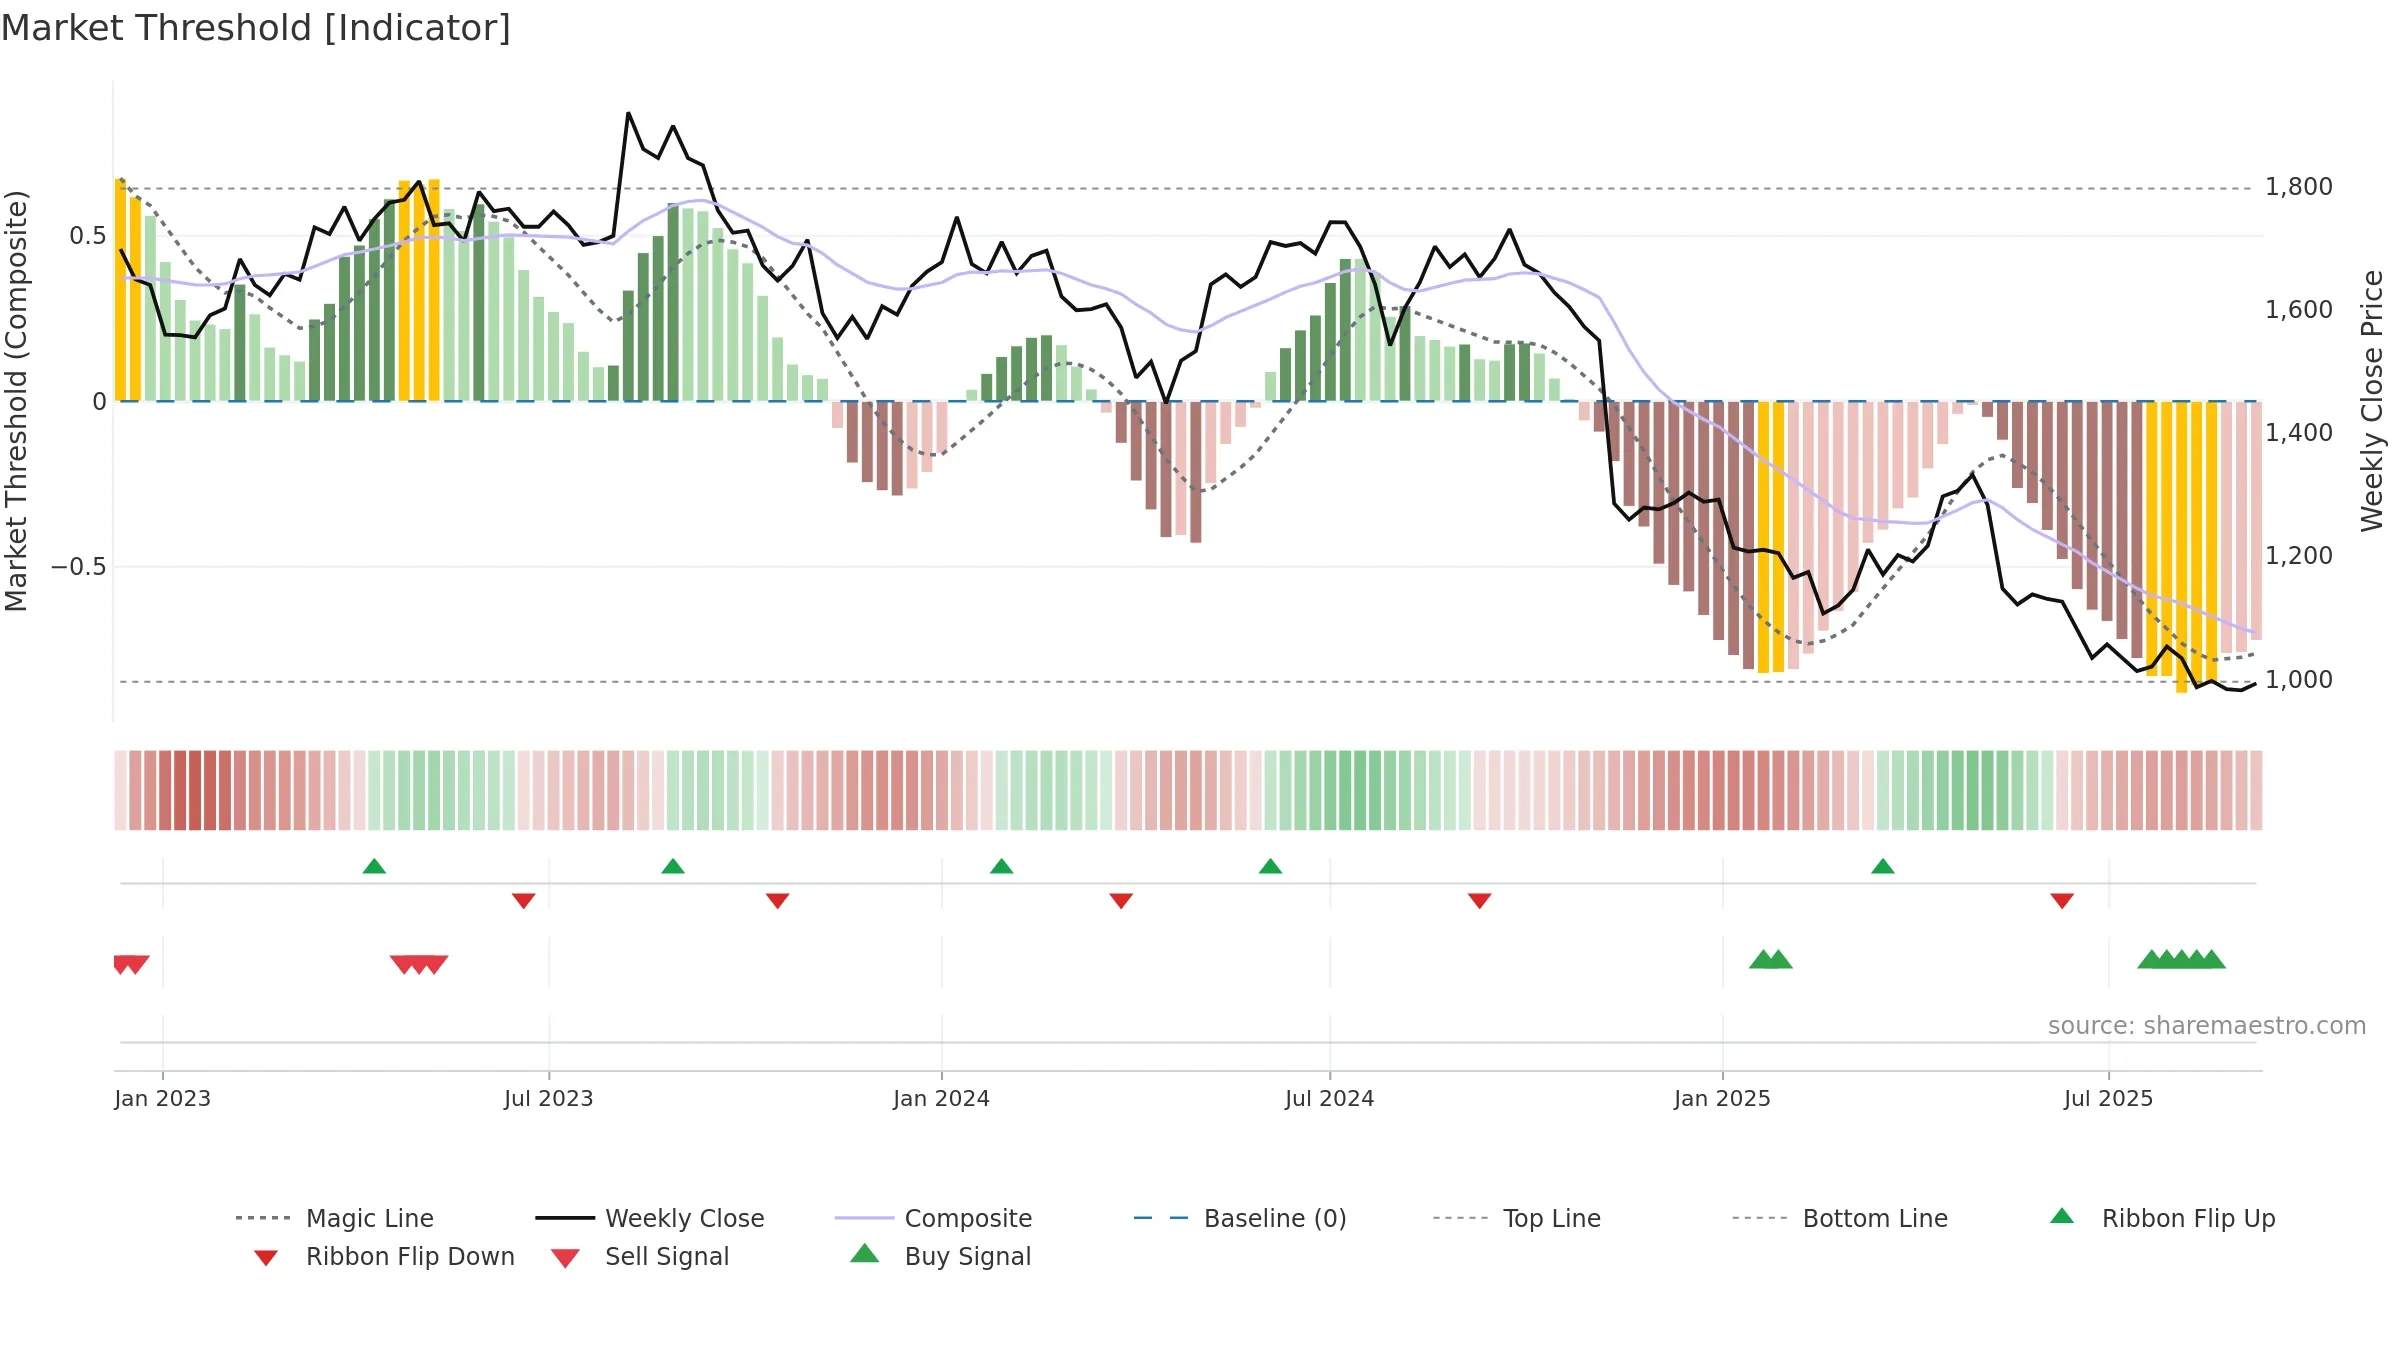Toggle the Composite legend entry
This screenshot has width=2400, height=1350.
point(933,1218)
